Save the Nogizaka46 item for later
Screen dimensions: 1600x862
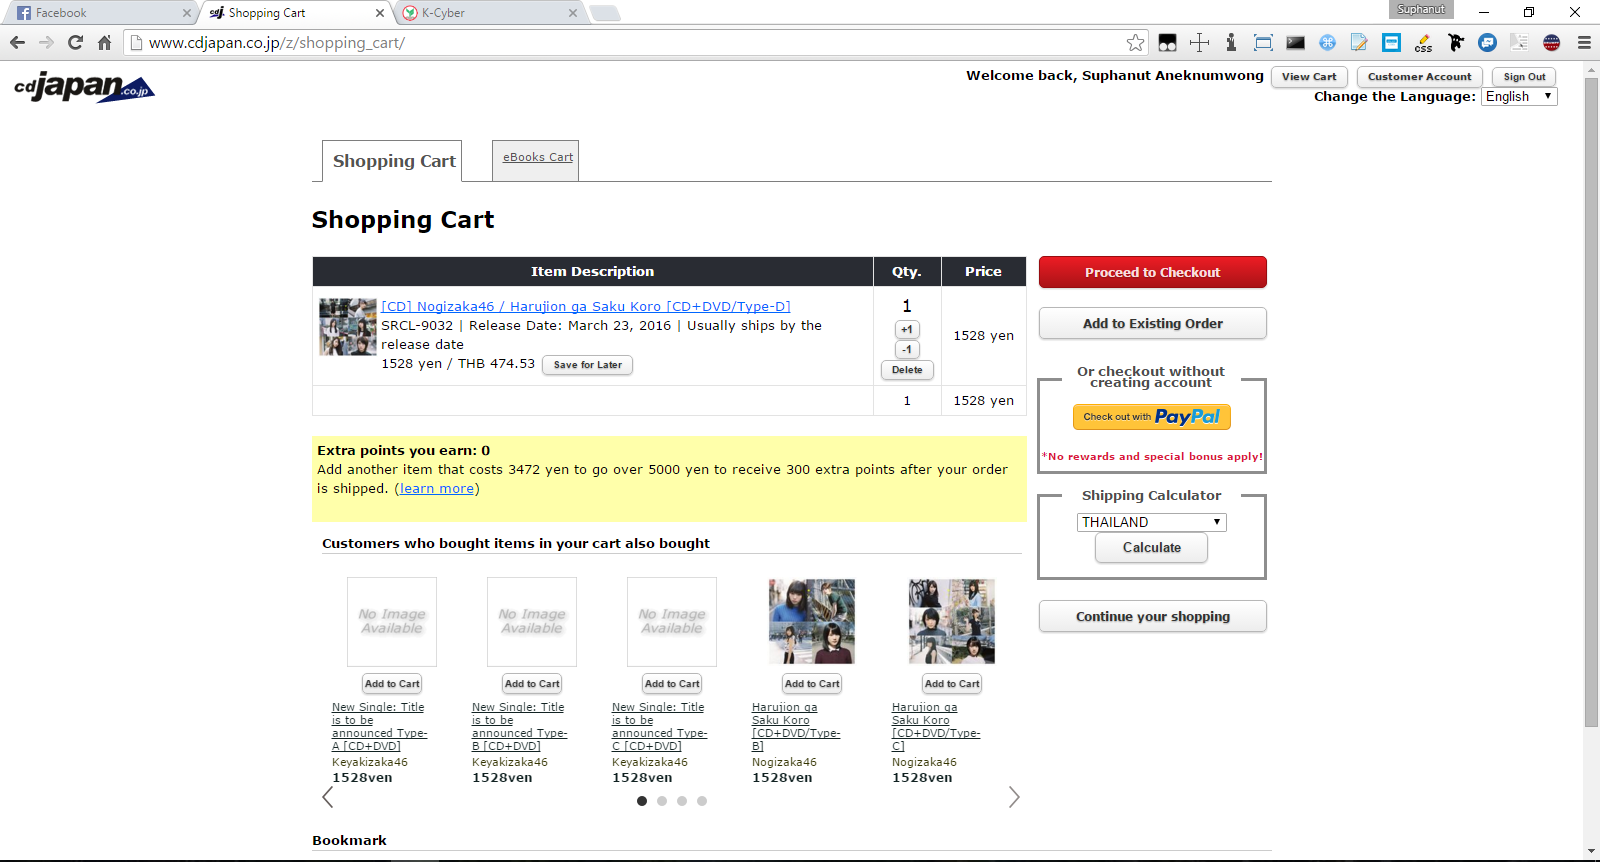pos(587,365)
